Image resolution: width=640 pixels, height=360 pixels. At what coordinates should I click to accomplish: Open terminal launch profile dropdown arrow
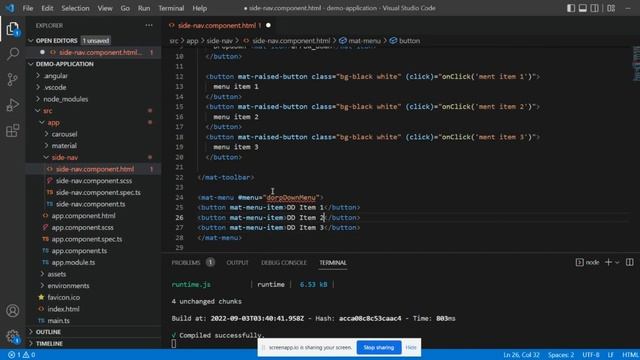(617, 262)
